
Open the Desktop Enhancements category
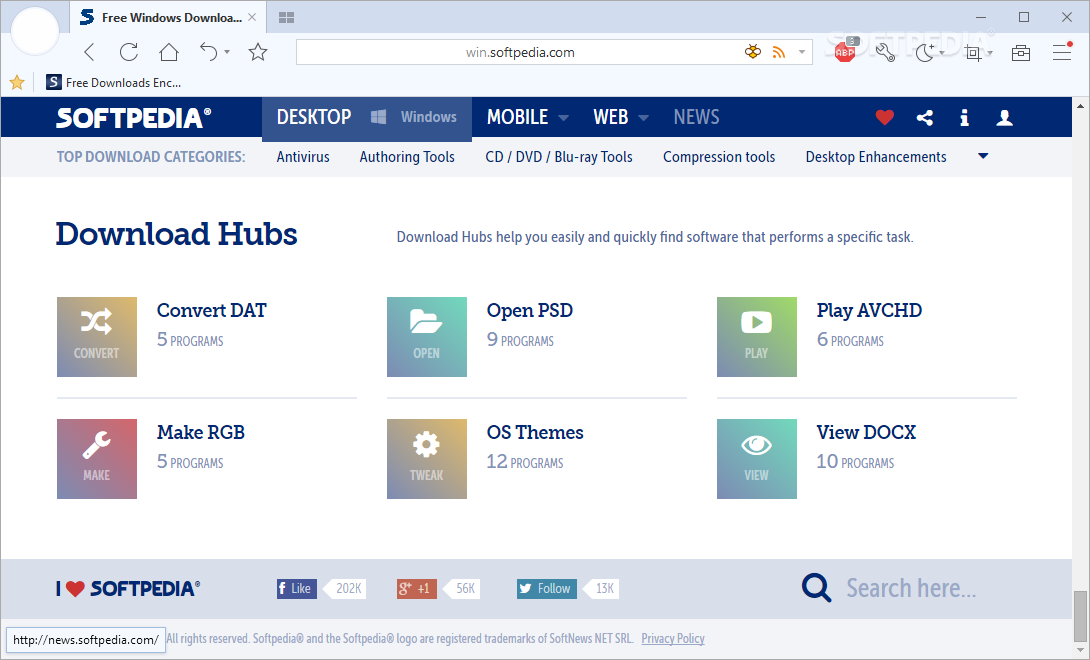pos(876,157)
